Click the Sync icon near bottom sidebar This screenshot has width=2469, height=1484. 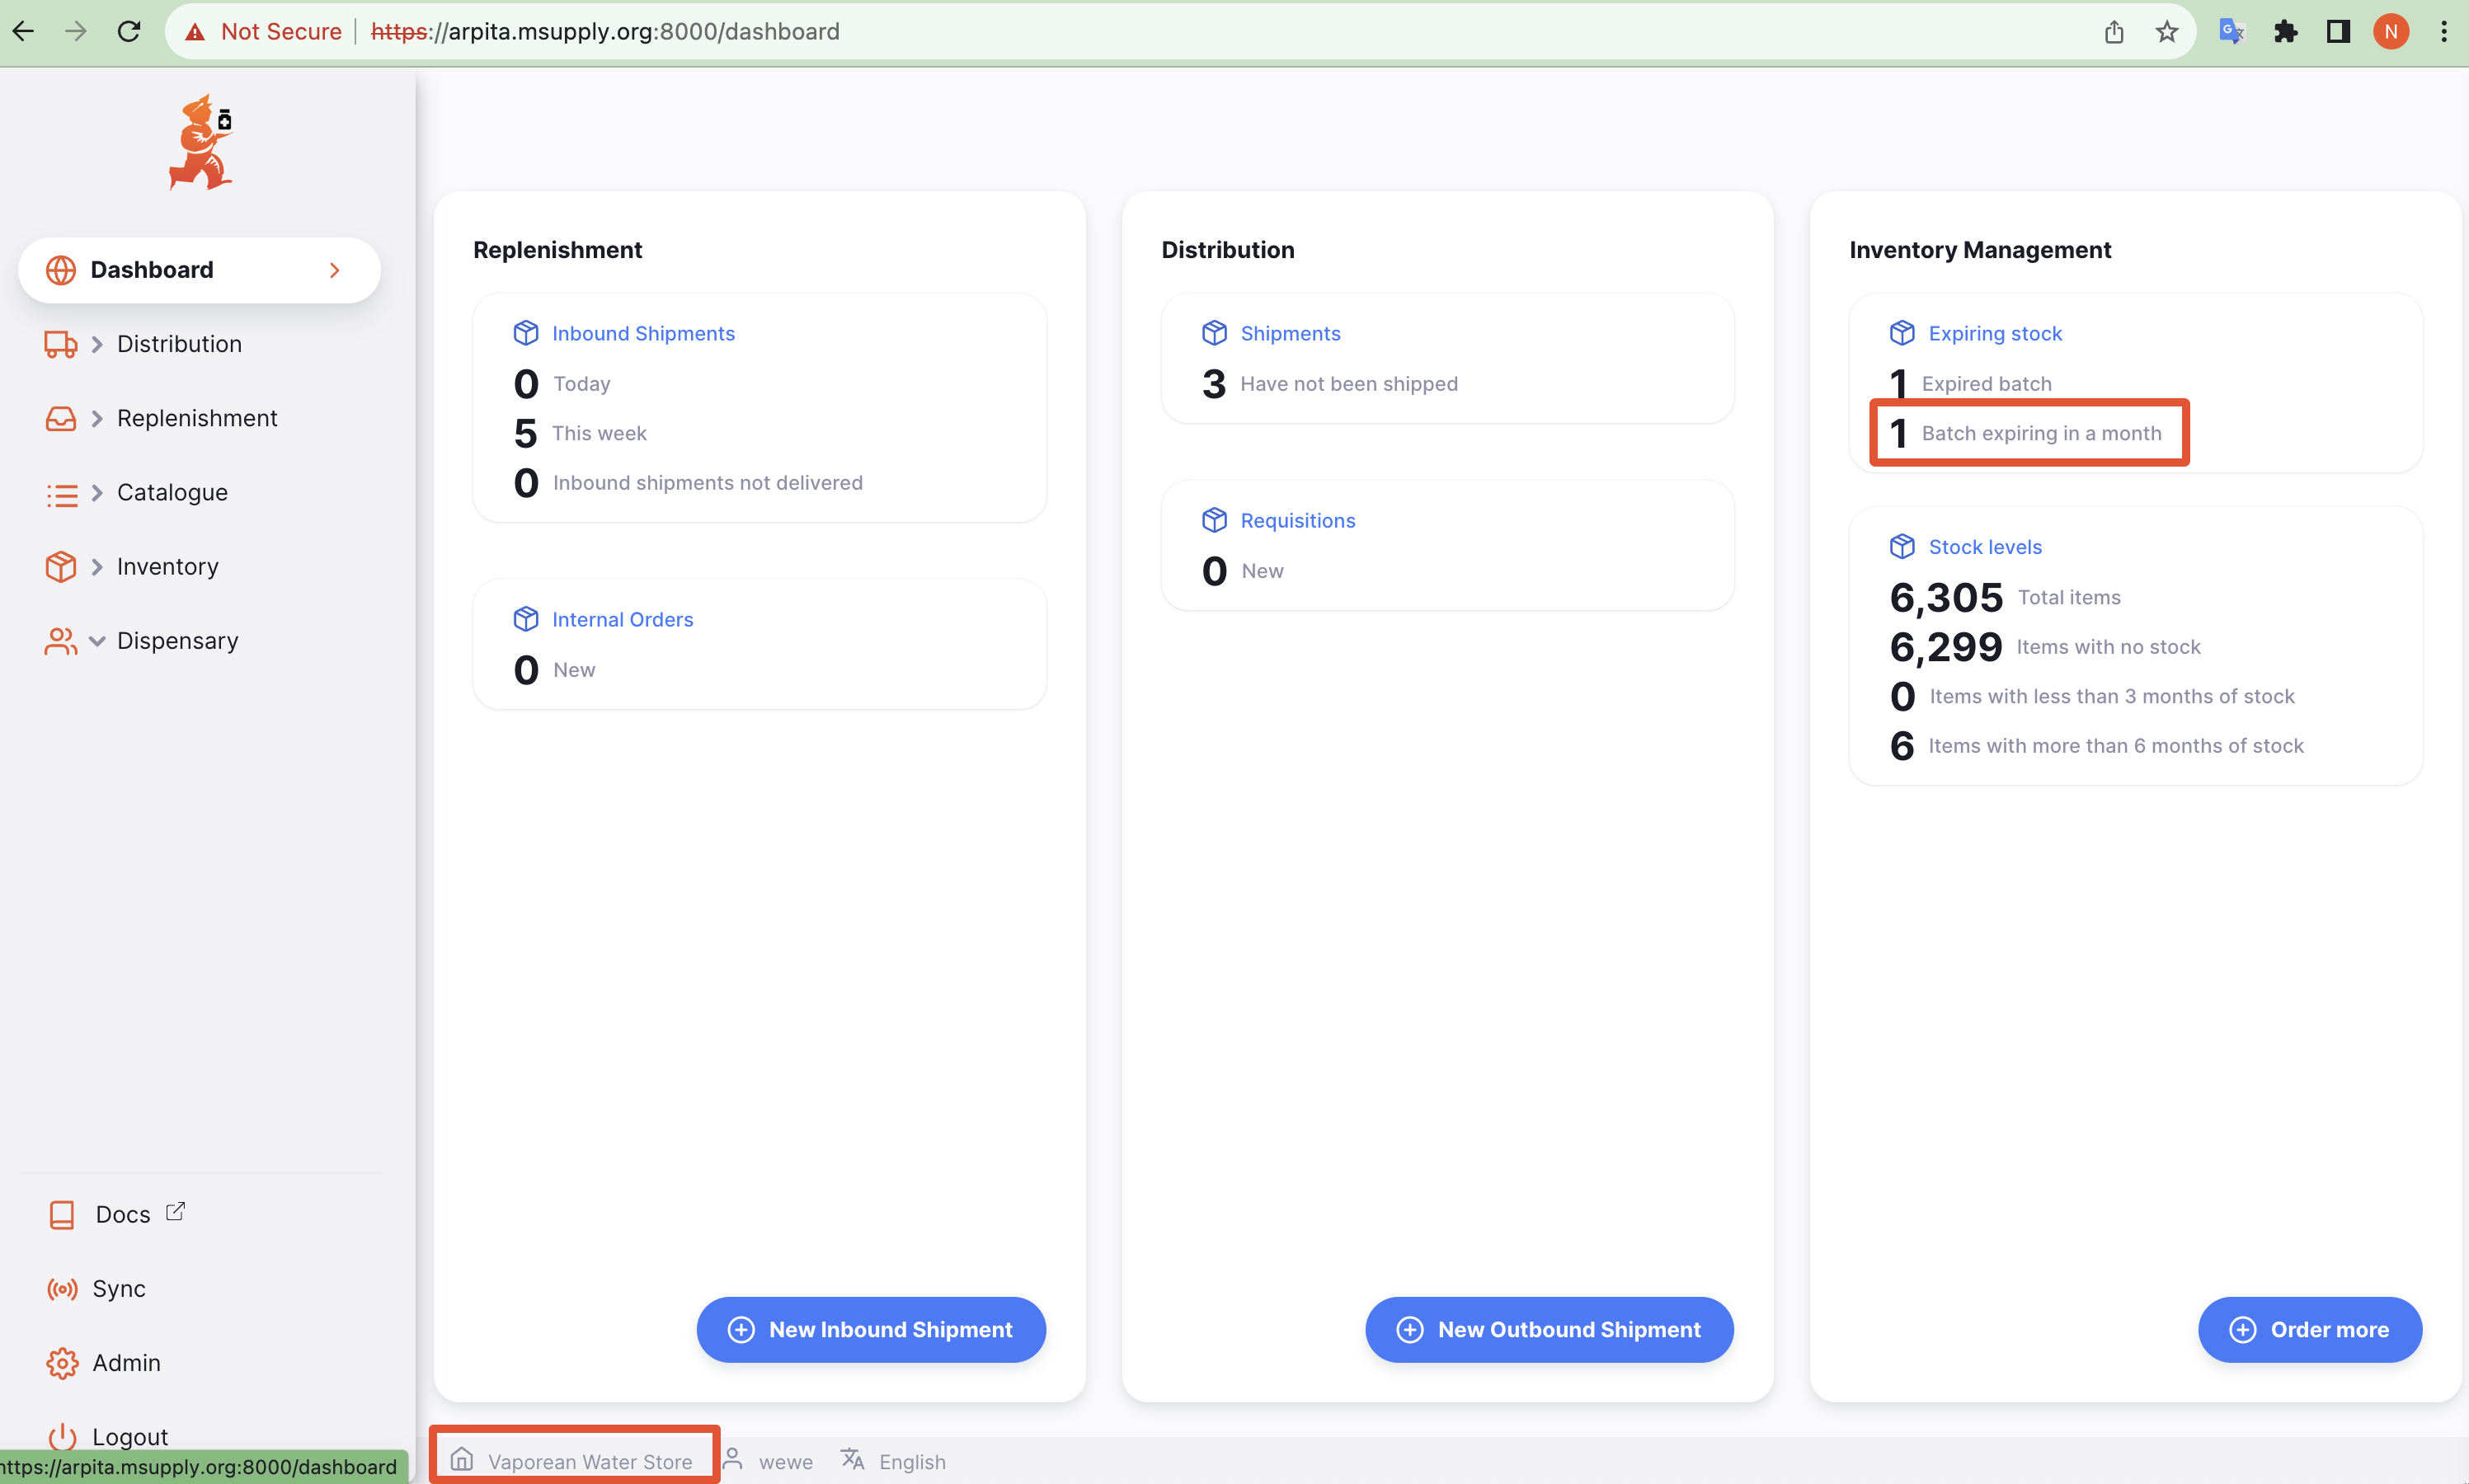tap(61, 1289)
